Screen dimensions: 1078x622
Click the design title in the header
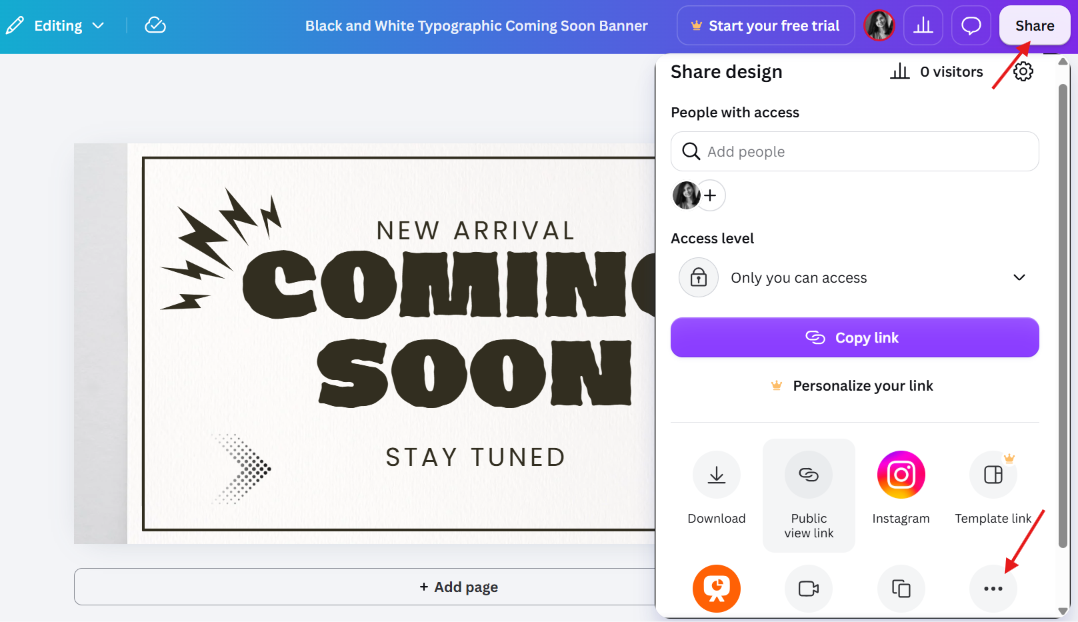coord(476,26)
